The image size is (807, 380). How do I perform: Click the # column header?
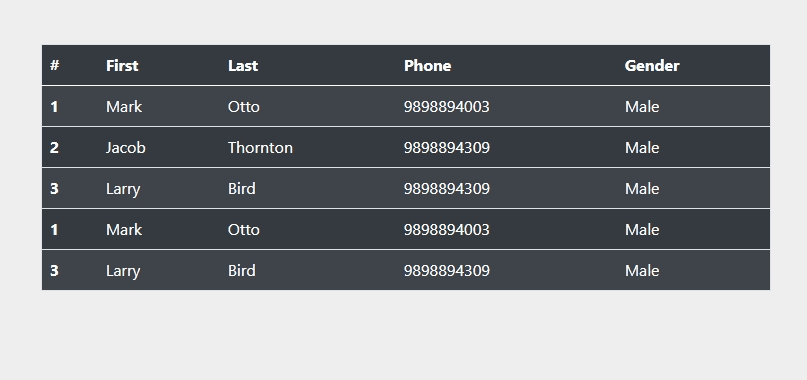point(55,65)
